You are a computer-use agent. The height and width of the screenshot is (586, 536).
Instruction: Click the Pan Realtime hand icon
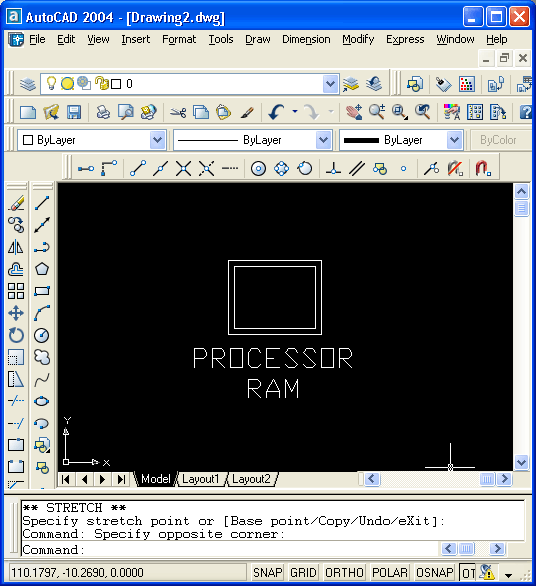click(354, 112)
